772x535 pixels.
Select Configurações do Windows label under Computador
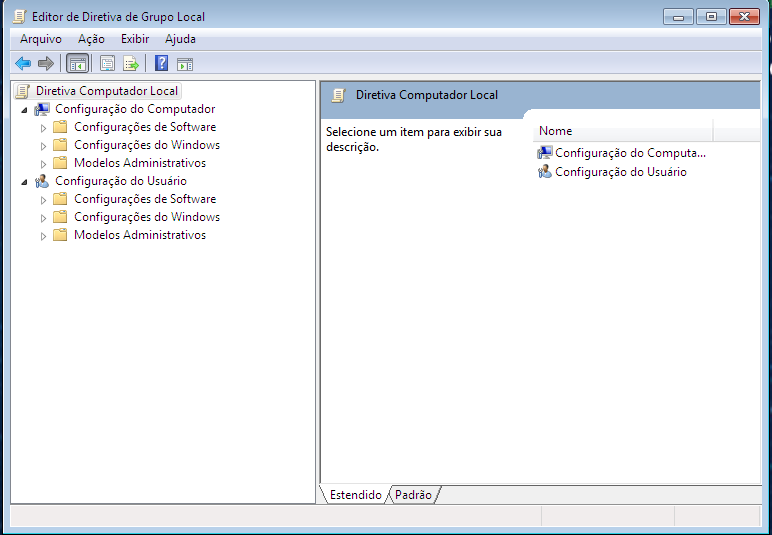(x=147, y=145)
